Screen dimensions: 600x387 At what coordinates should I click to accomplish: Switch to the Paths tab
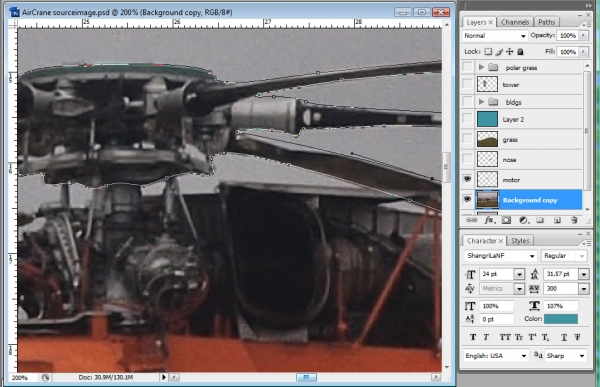[x=546, y=22]
